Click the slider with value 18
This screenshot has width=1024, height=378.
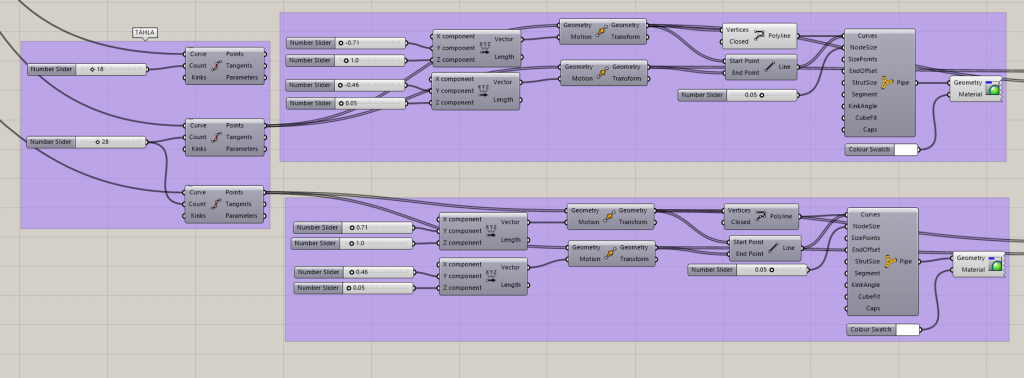(x=88, y=69)
